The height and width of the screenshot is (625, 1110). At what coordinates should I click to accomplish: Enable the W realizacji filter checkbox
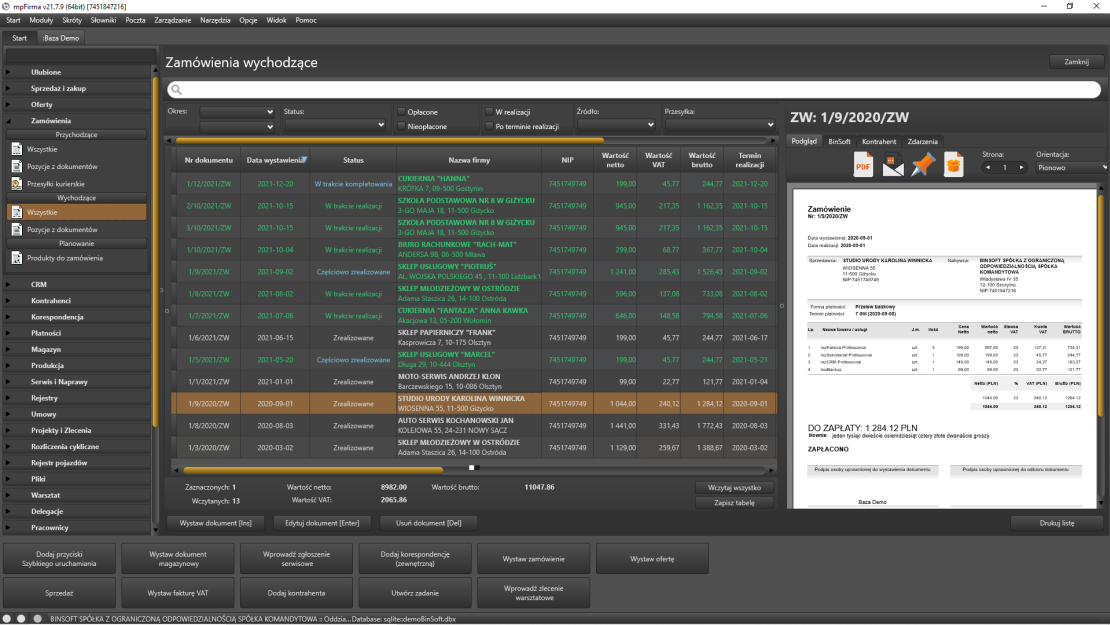489,112
